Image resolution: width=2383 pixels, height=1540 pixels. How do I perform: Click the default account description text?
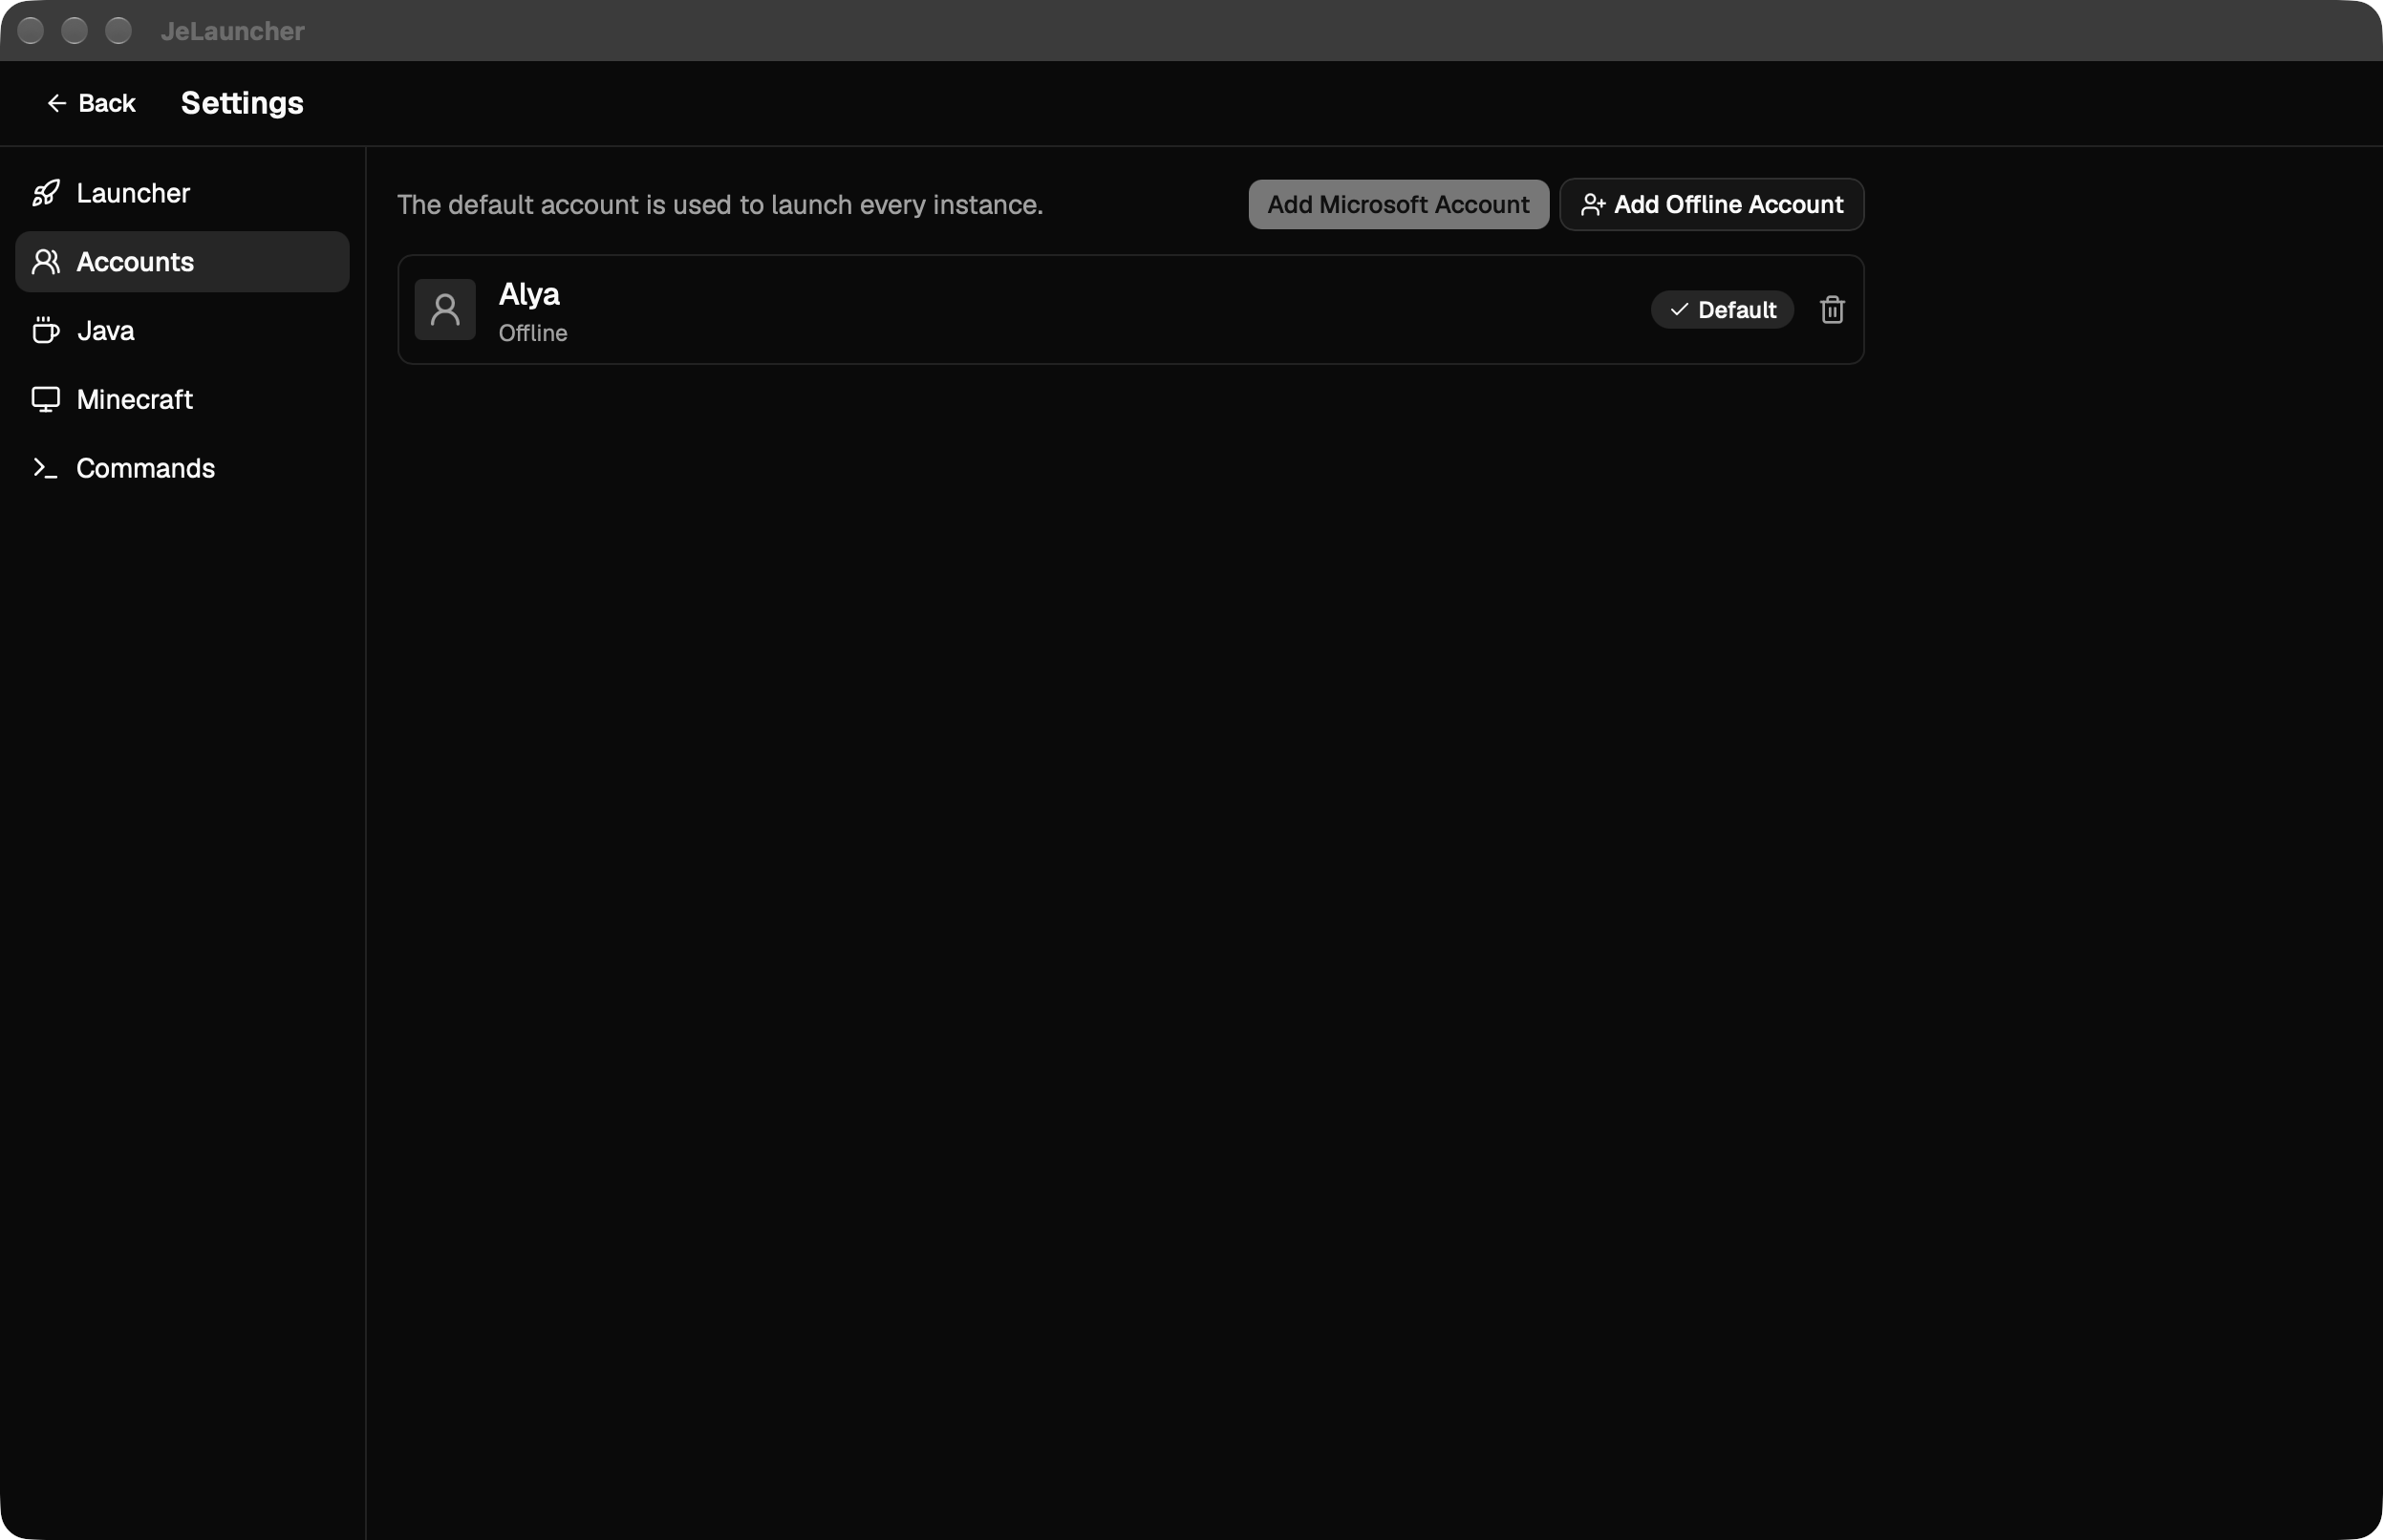720,205
